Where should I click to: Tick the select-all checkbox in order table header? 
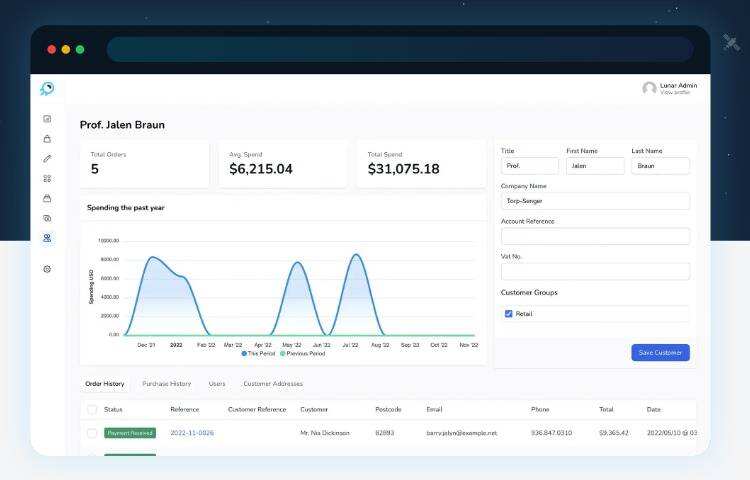(92, 409)
